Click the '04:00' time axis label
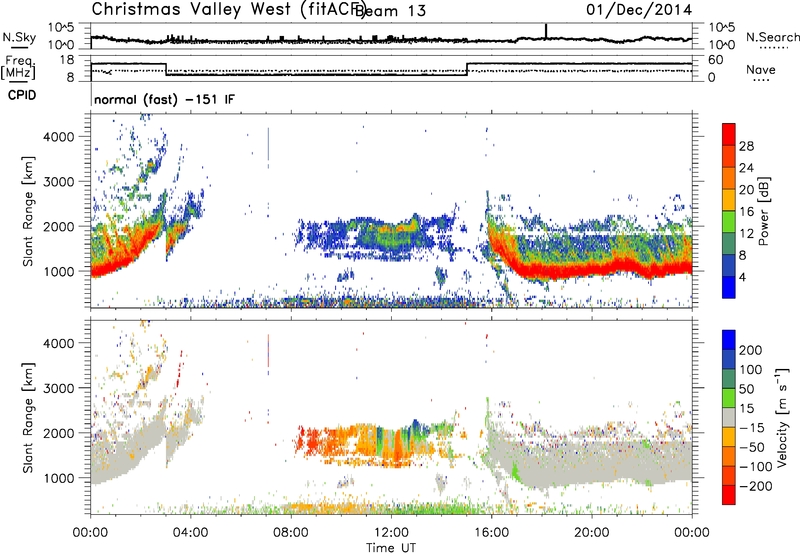The height and width of the screenshot is (554, 800). pyautogui.click(x=191, y=533)
